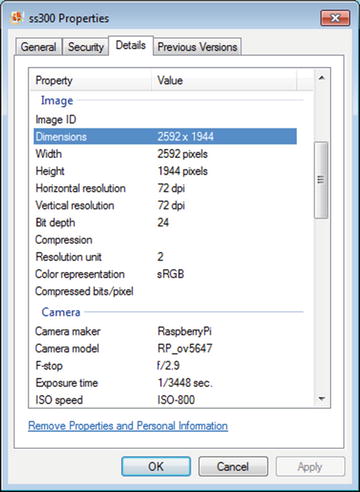Confirm with the OK button
360x492 pixels.
pos(156,467)
